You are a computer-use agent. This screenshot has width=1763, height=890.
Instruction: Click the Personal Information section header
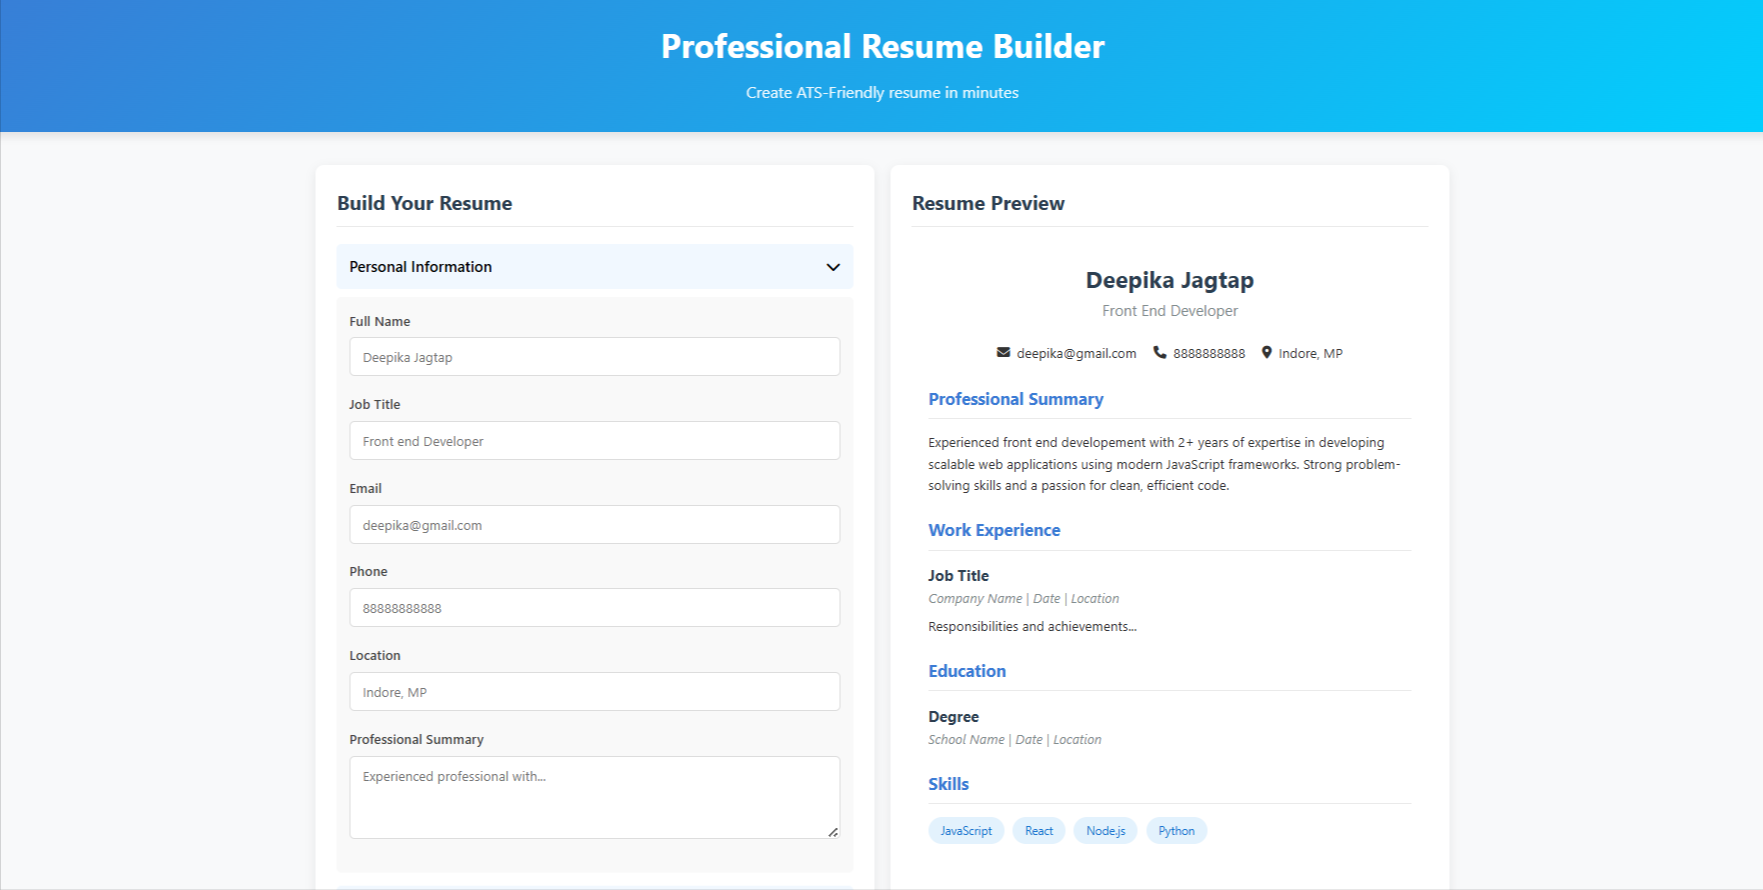pyautogui.click(x=595, y=267)
